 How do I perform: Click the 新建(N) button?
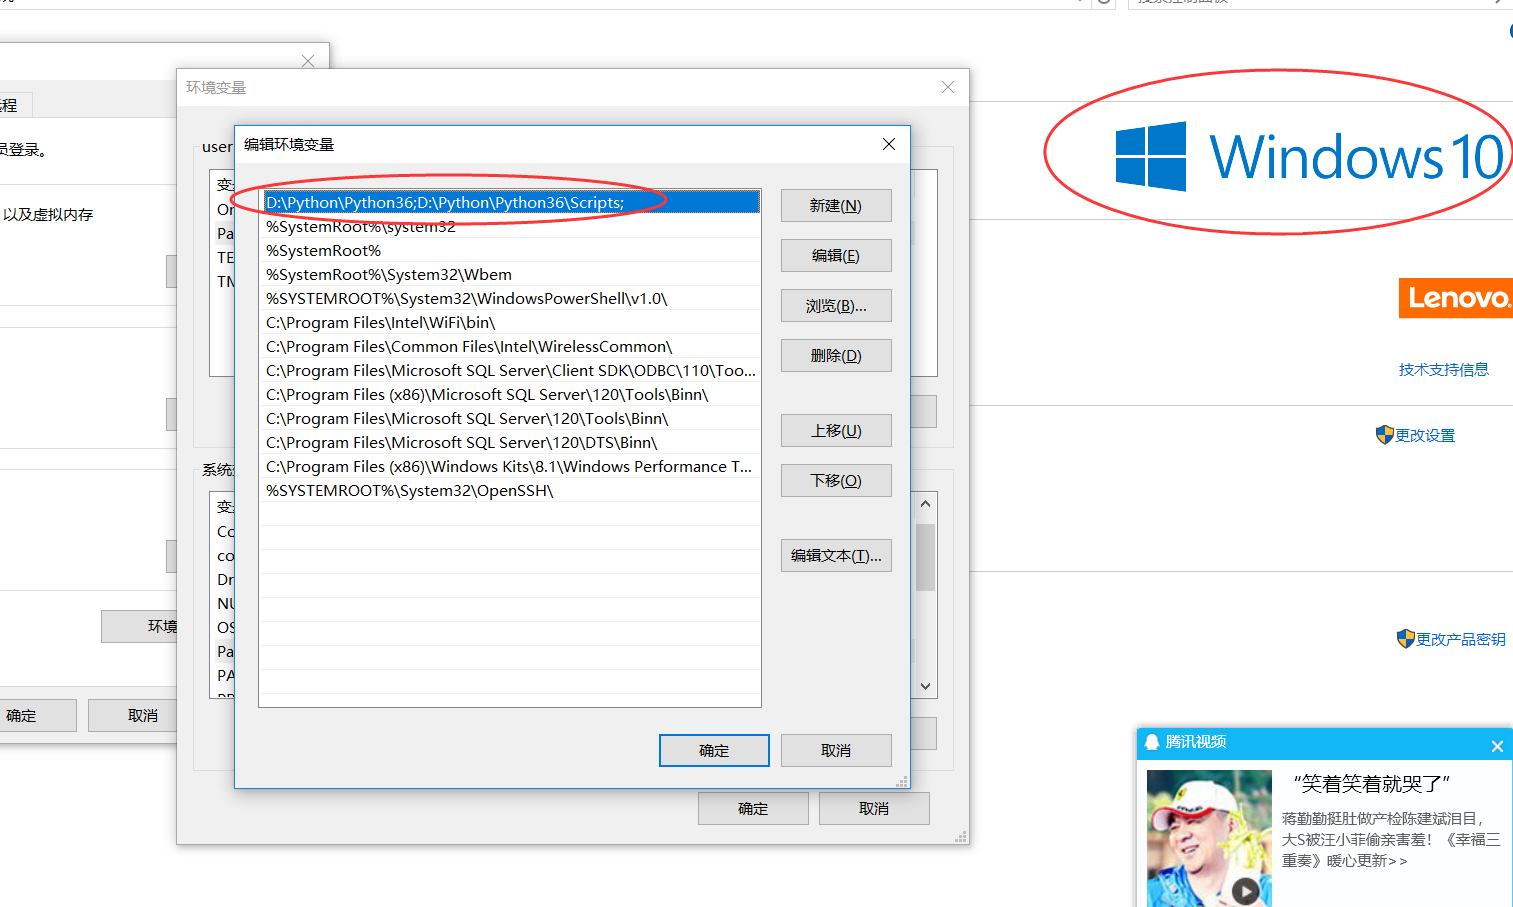836,206
